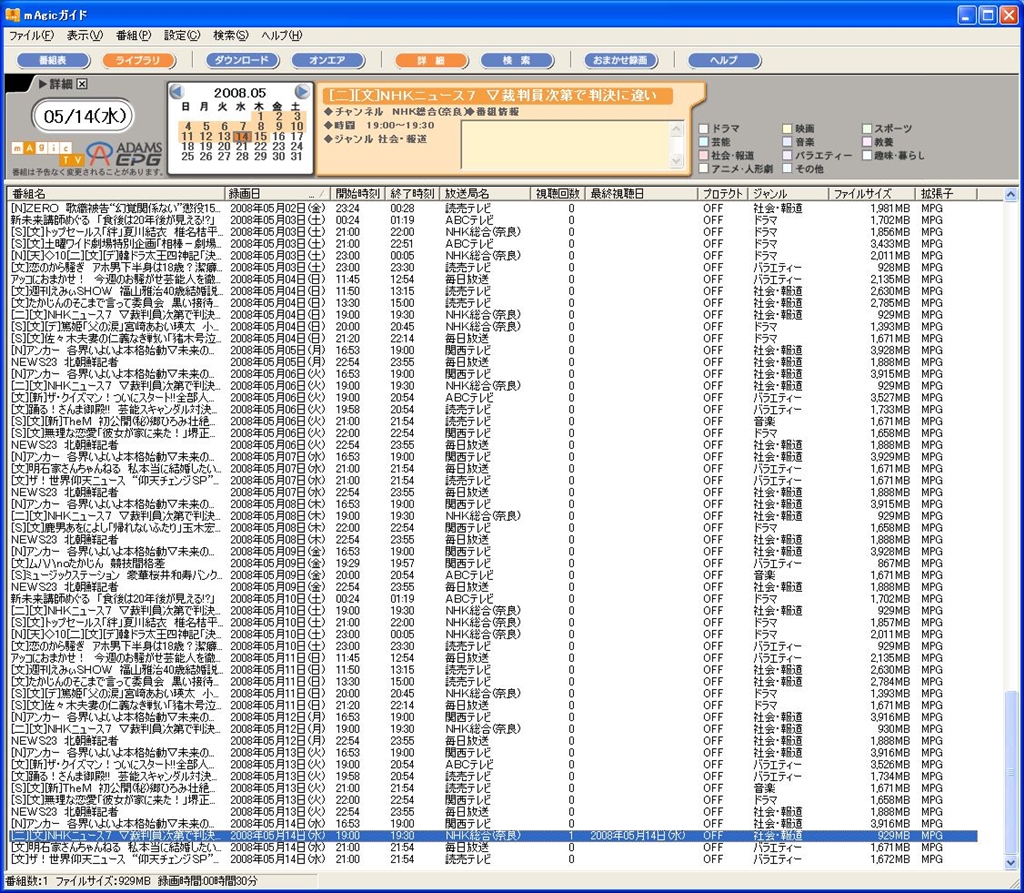Sort list by ファイルサイズ column header

click(x=872, y=194)
